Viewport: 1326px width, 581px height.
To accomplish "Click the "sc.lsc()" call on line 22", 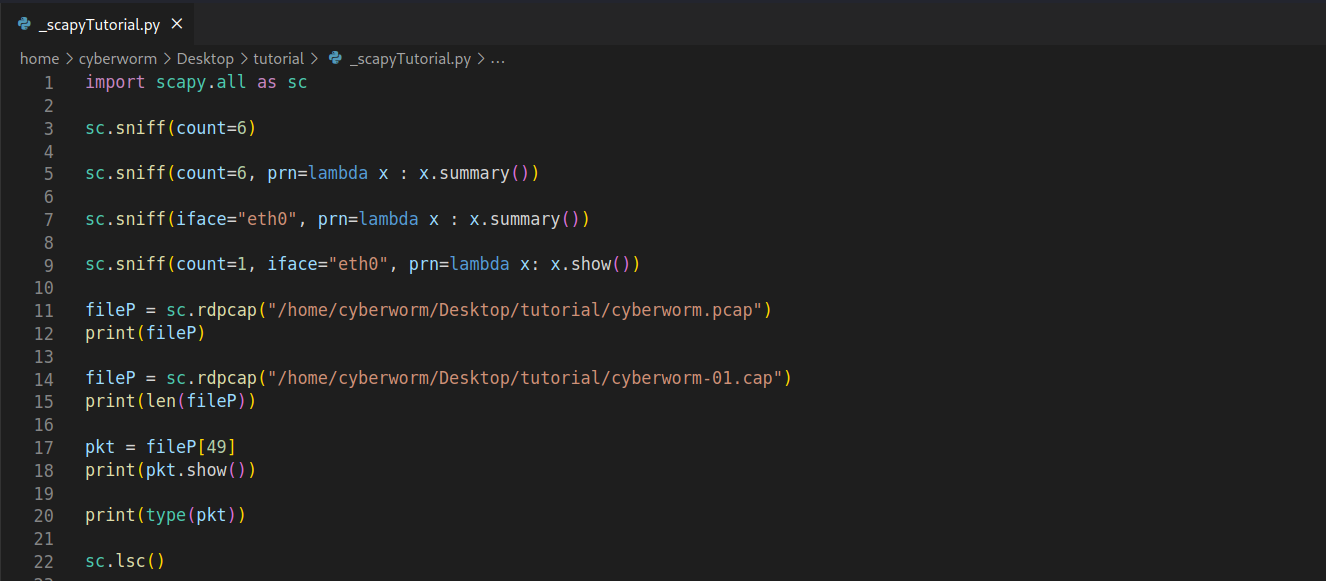I will (x=125, y=561).
